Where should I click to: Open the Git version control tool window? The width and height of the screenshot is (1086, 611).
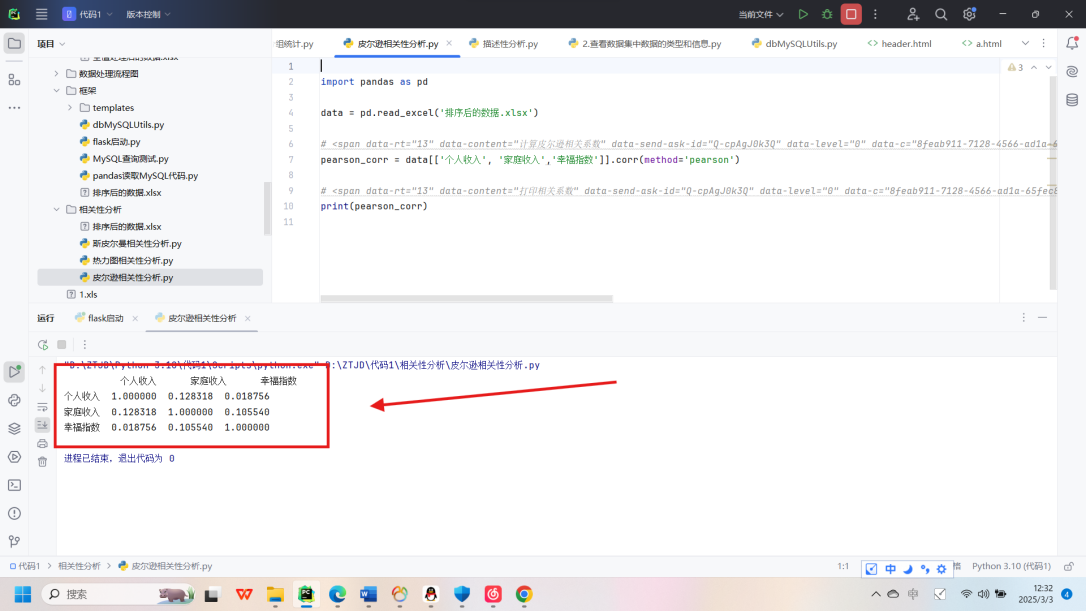coord(14,541)
